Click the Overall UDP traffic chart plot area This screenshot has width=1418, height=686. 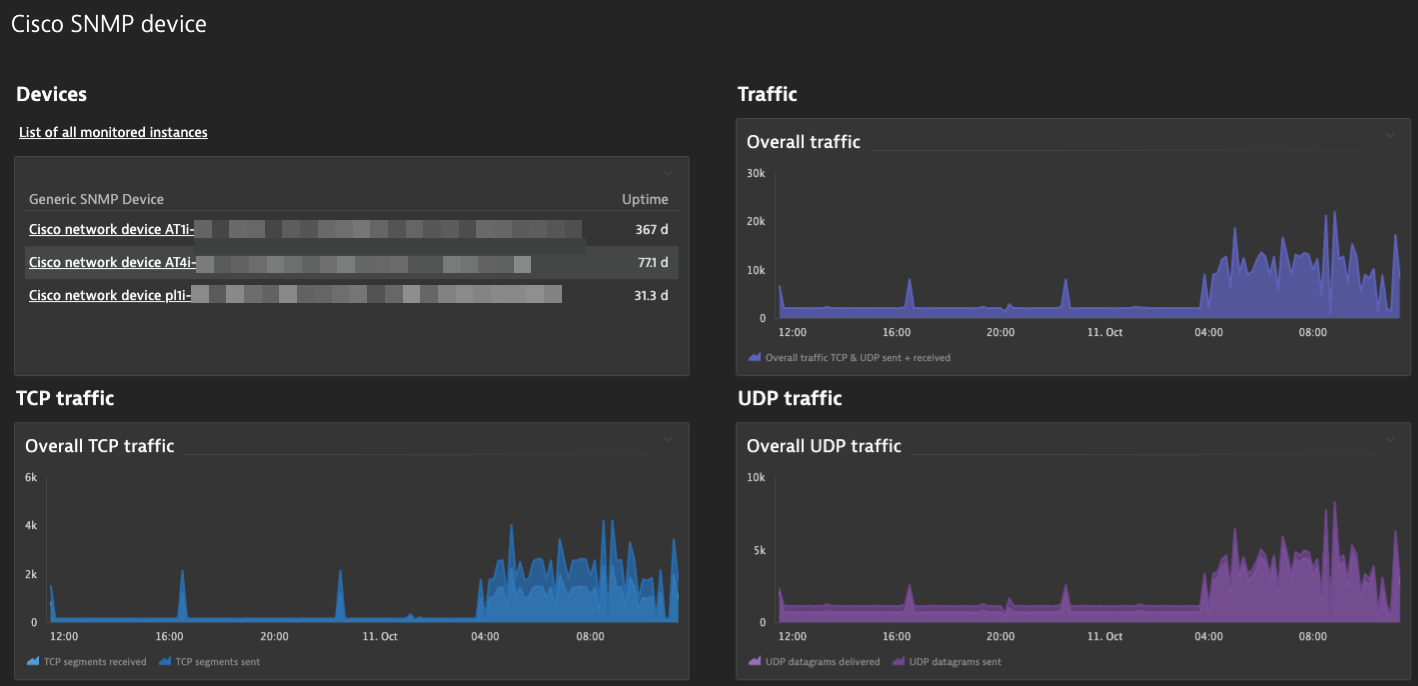pyautogui.click(x=1087, y=550)
